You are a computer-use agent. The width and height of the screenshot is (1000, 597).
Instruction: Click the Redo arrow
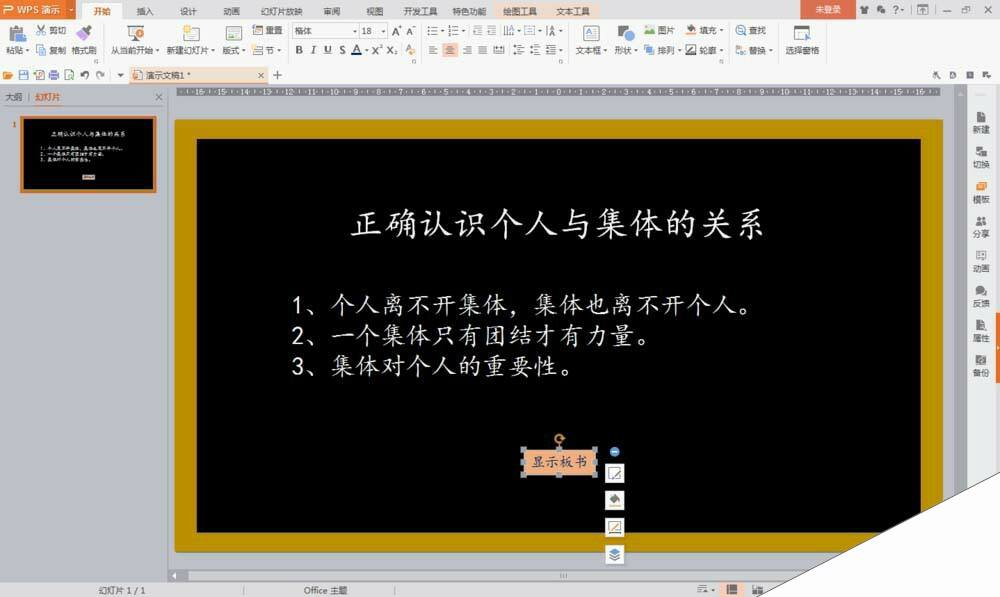(x=99, y=75)
